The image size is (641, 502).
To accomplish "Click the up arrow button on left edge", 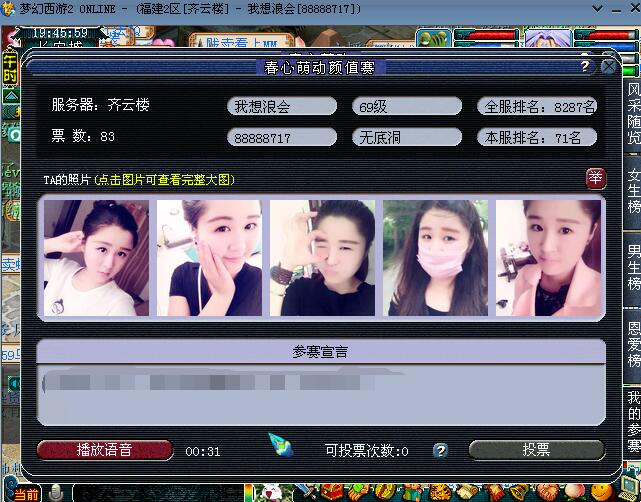I will pos(11,96).
